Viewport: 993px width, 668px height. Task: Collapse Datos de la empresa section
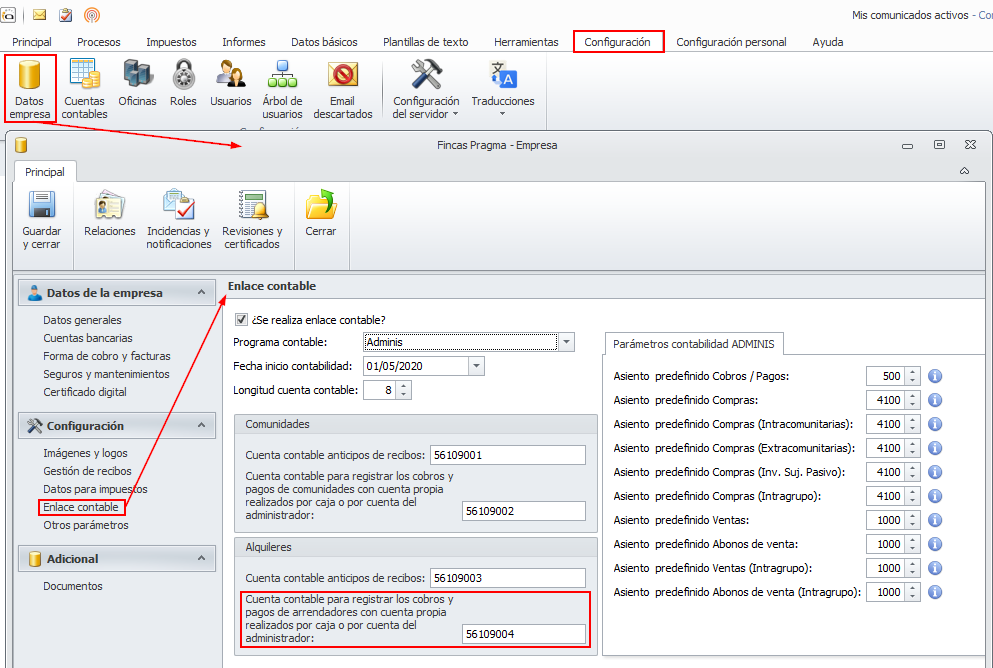tap(201, 293)
